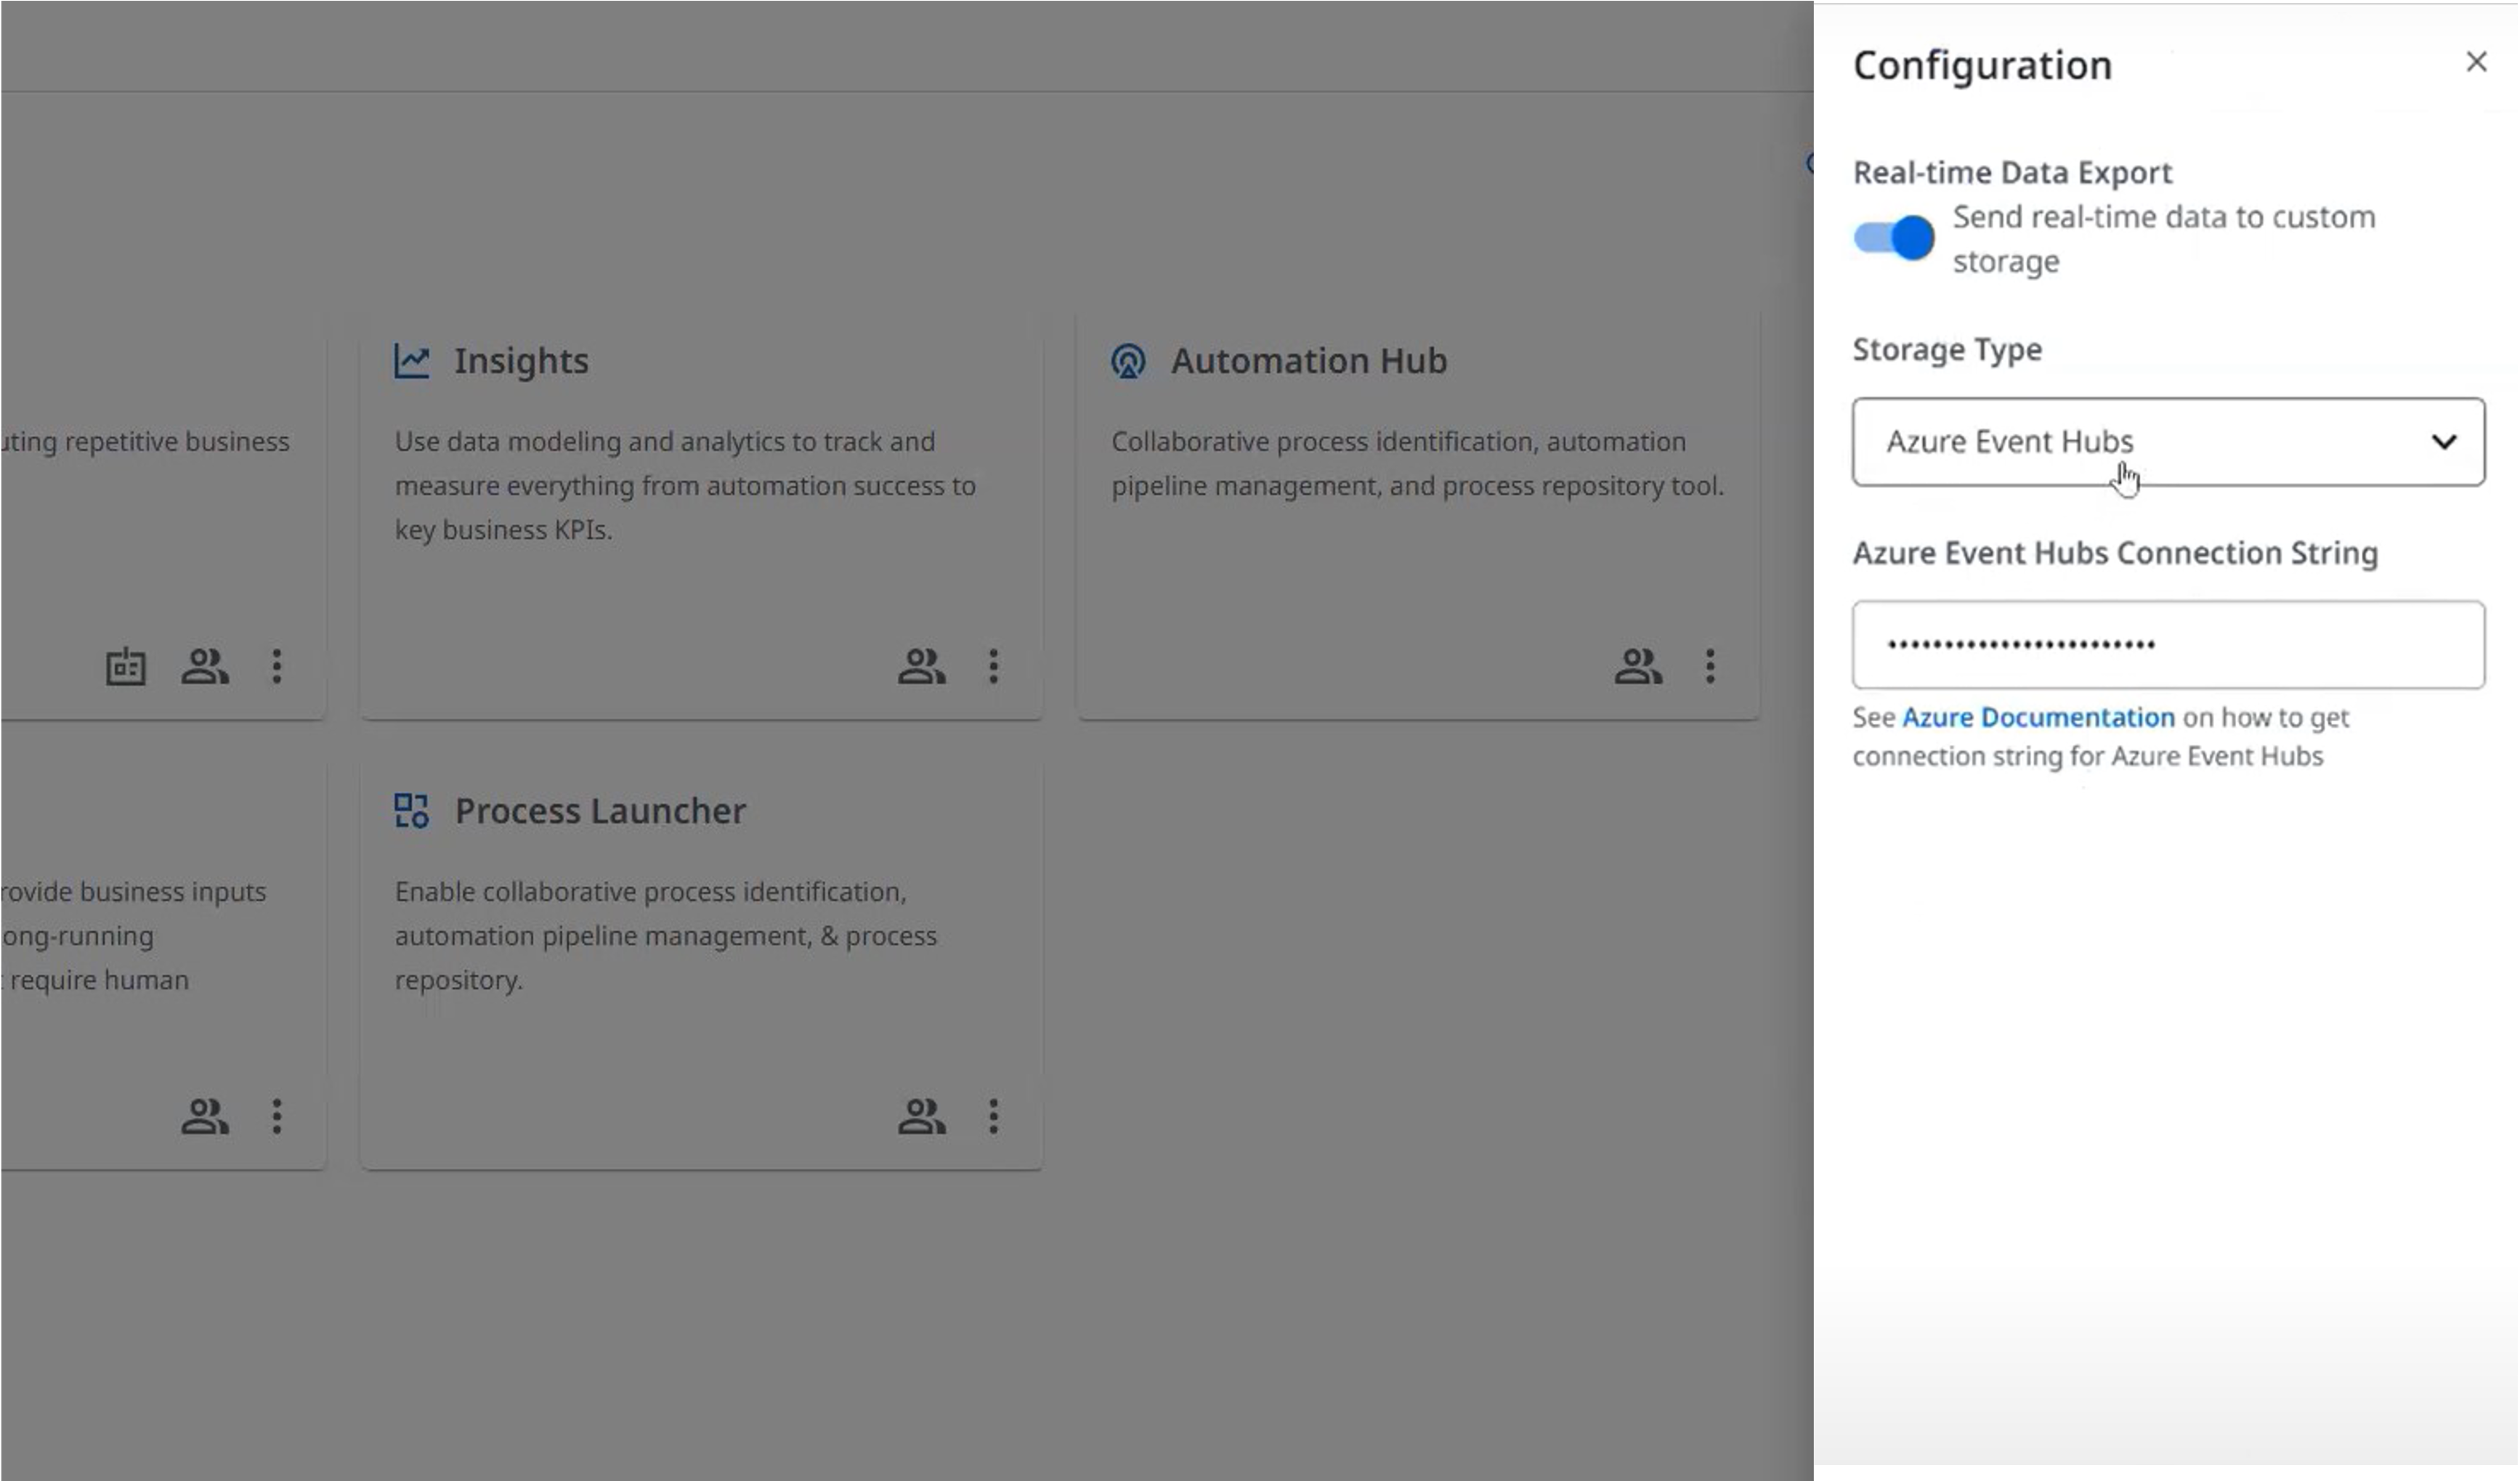Click the Automation Hub icon
The width and height of the screenshot is (2520, 1481).
(1128, 361)
